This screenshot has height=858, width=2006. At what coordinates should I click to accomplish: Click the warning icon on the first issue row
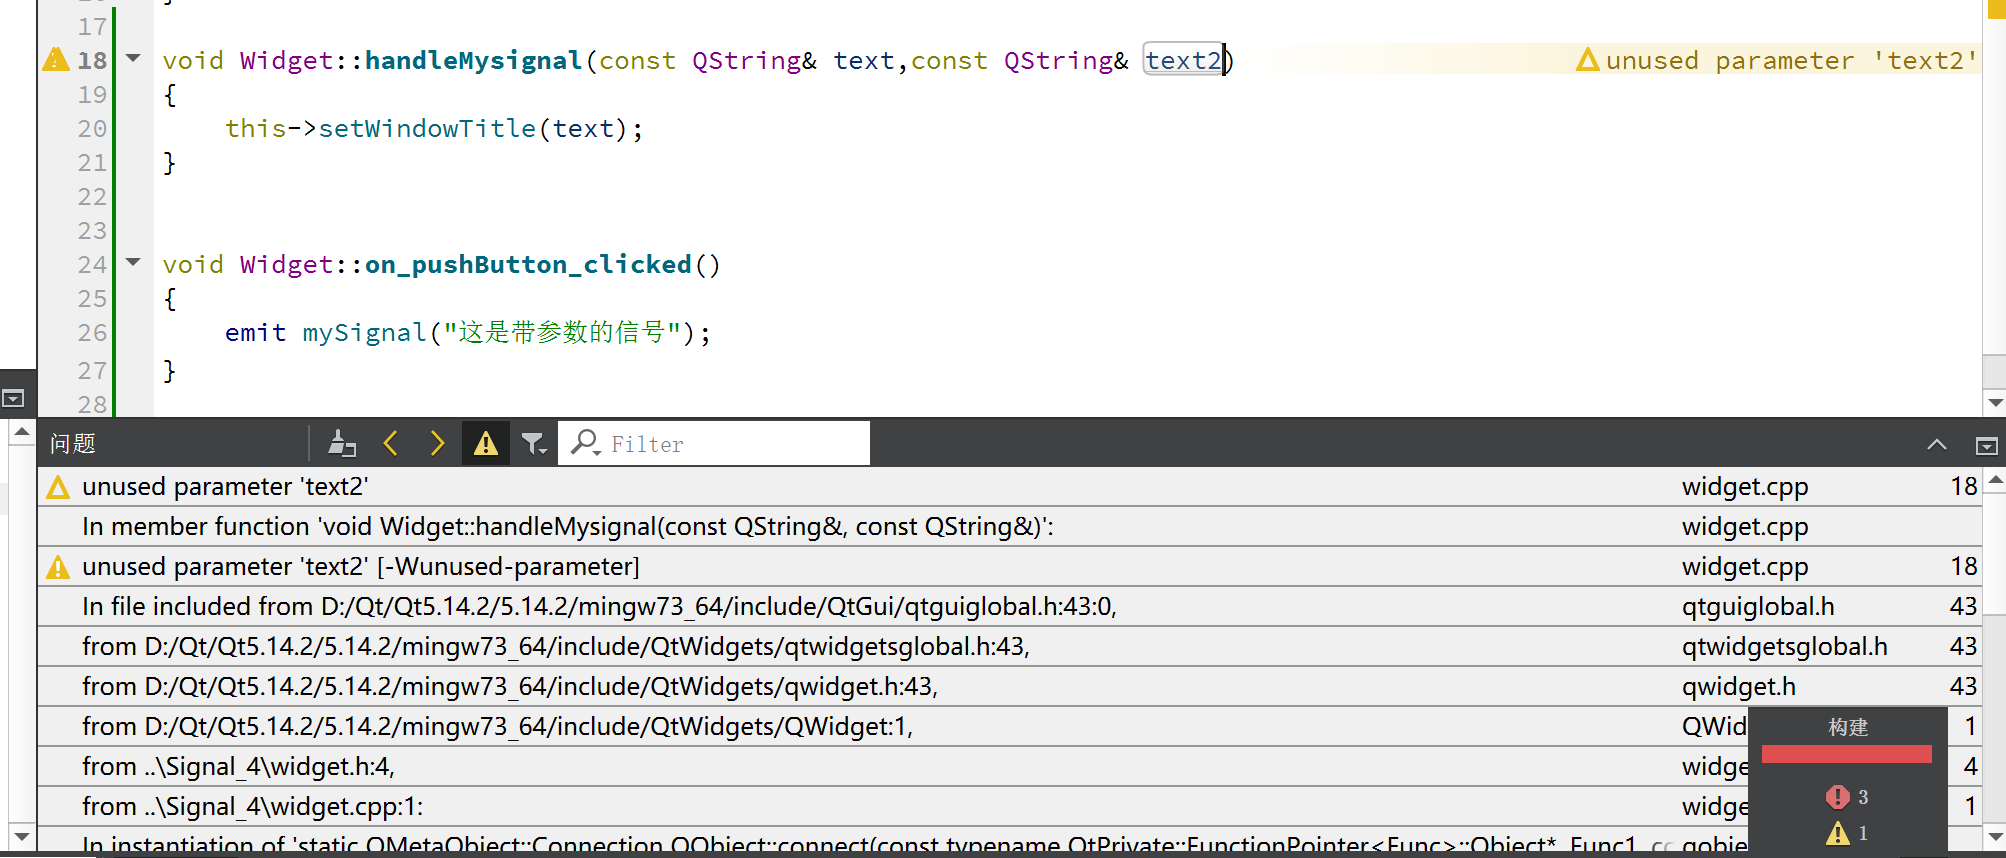coord(58,488)
